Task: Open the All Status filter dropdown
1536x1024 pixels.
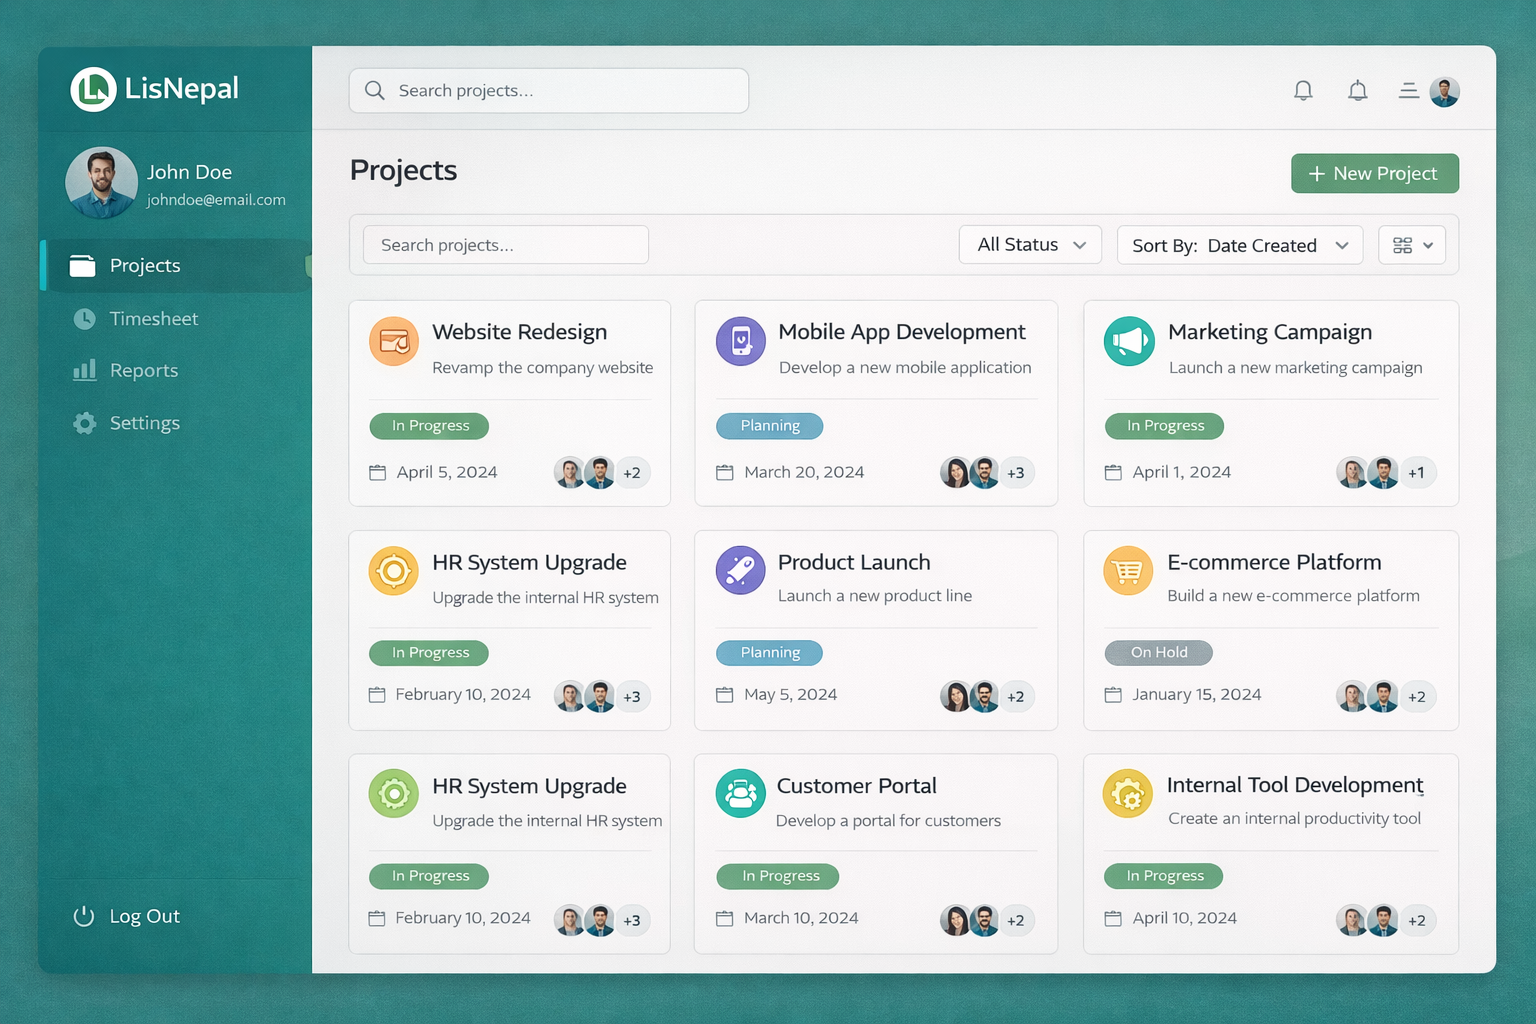Action: (1030, 245)
